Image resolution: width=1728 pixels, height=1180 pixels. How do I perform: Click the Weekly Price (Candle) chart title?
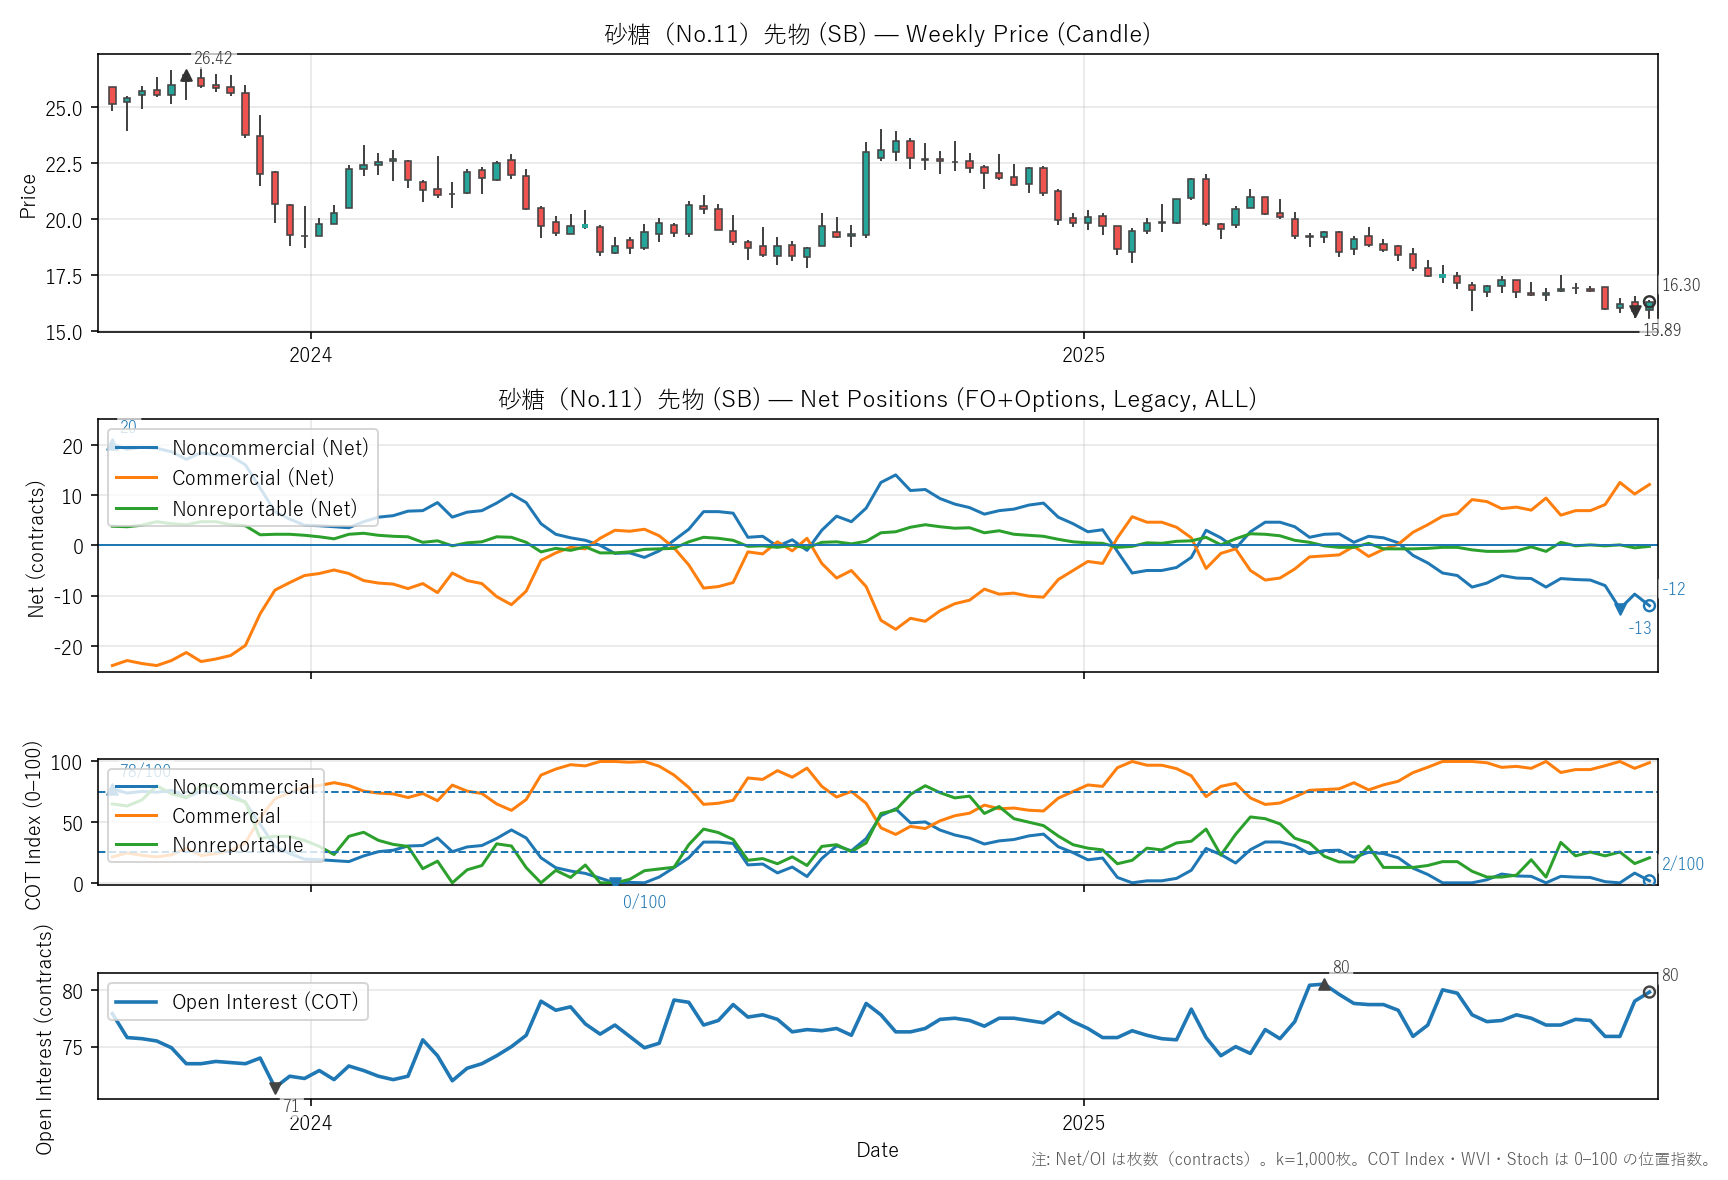877,34
